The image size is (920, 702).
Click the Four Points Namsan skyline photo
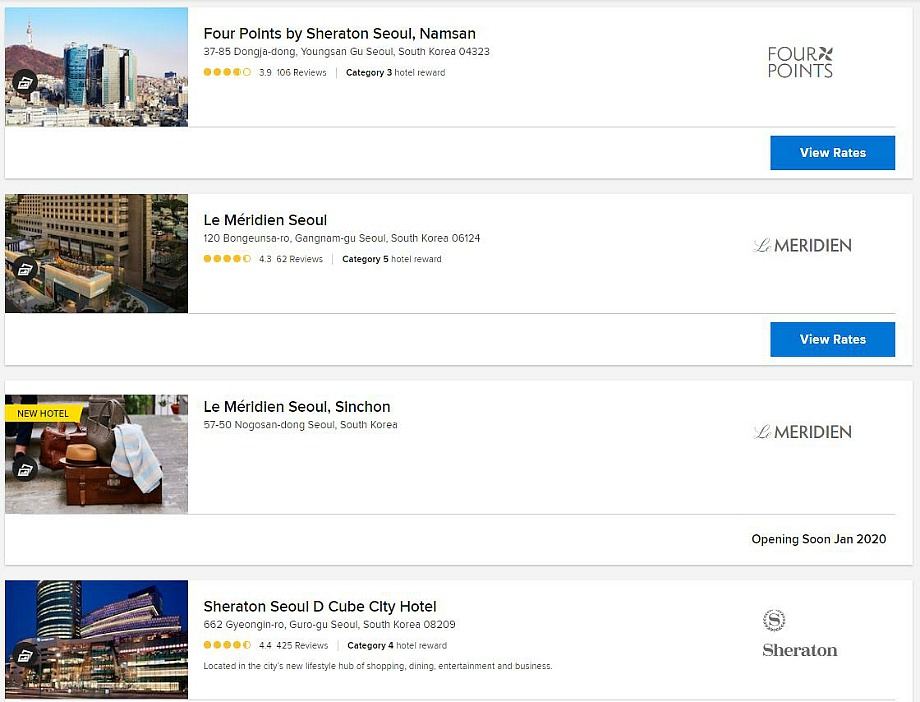pyautogui.click(x=96, y=66)
